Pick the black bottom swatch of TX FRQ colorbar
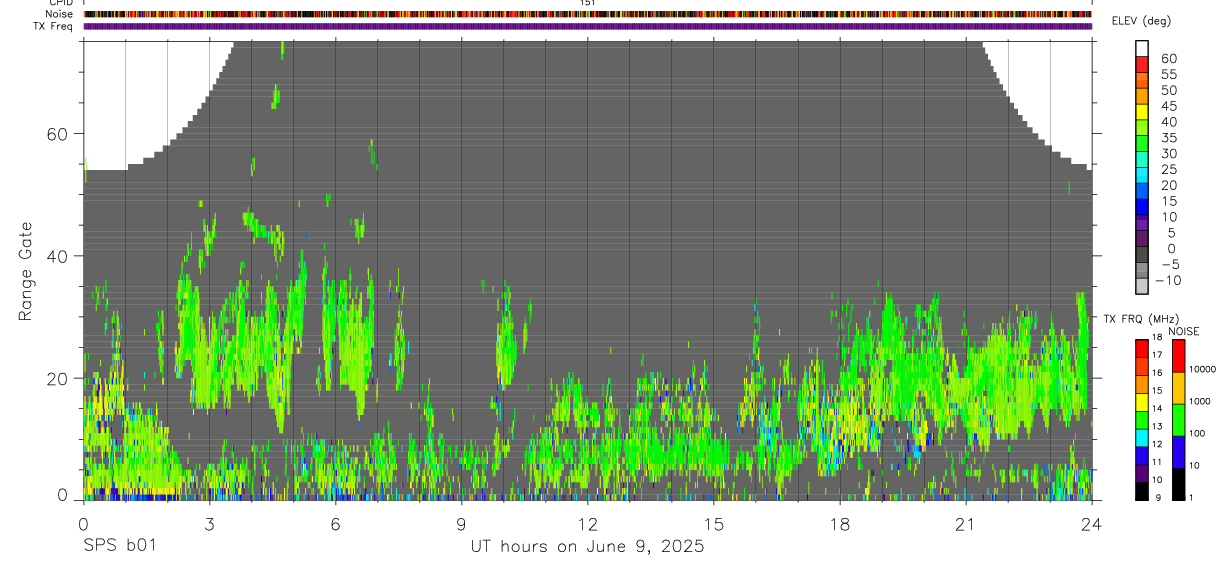Viewport: 1228px width, 567px height. pyautogui.click(x=1141, y=491)
